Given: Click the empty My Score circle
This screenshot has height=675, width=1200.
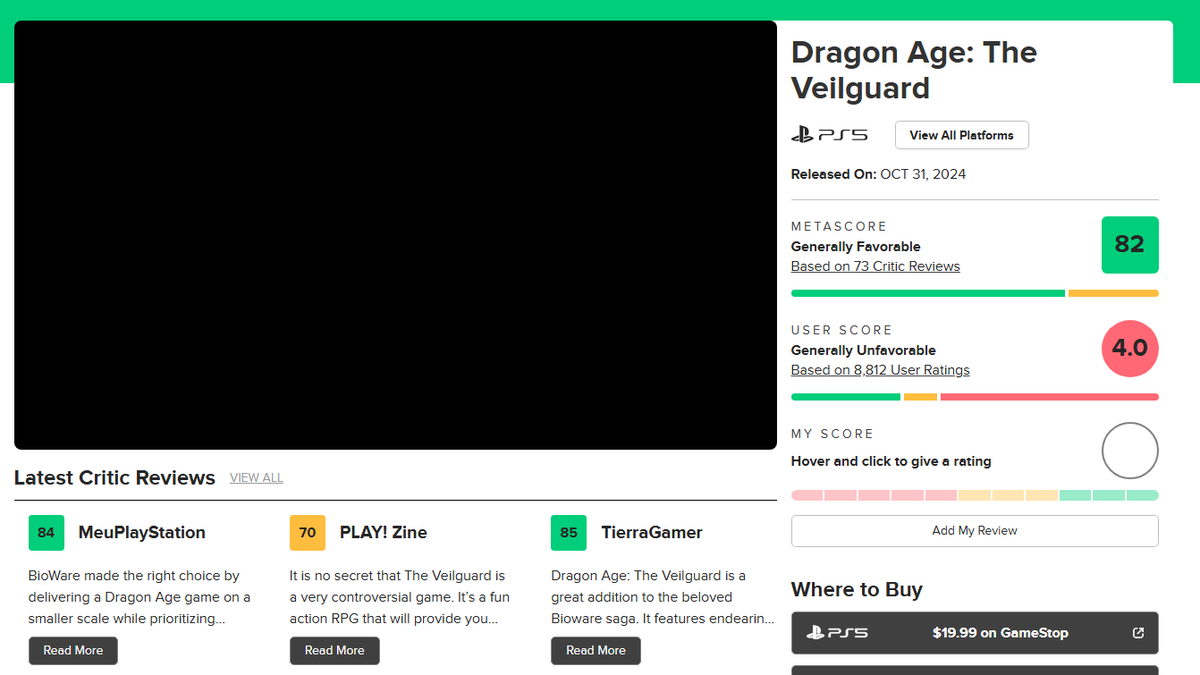Looking at the screenshot, I should [1130, 451].
